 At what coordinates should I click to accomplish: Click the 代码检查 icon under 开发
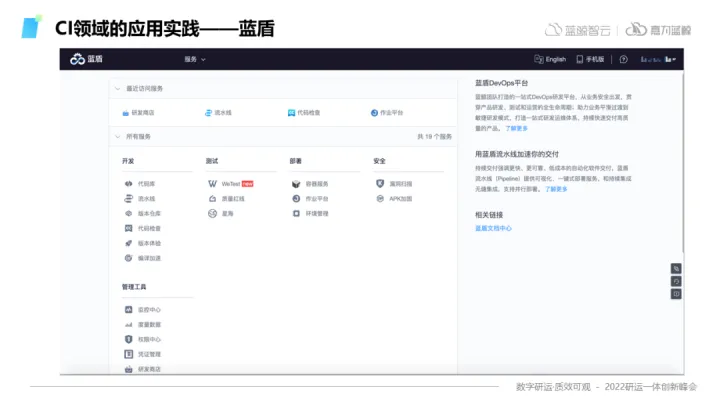(x=129, y=228)
